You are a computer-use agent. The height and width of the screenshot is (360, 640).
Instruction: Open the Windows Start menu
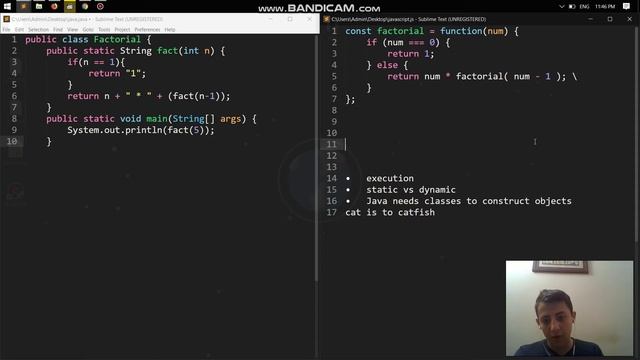(x=7, y=6)
